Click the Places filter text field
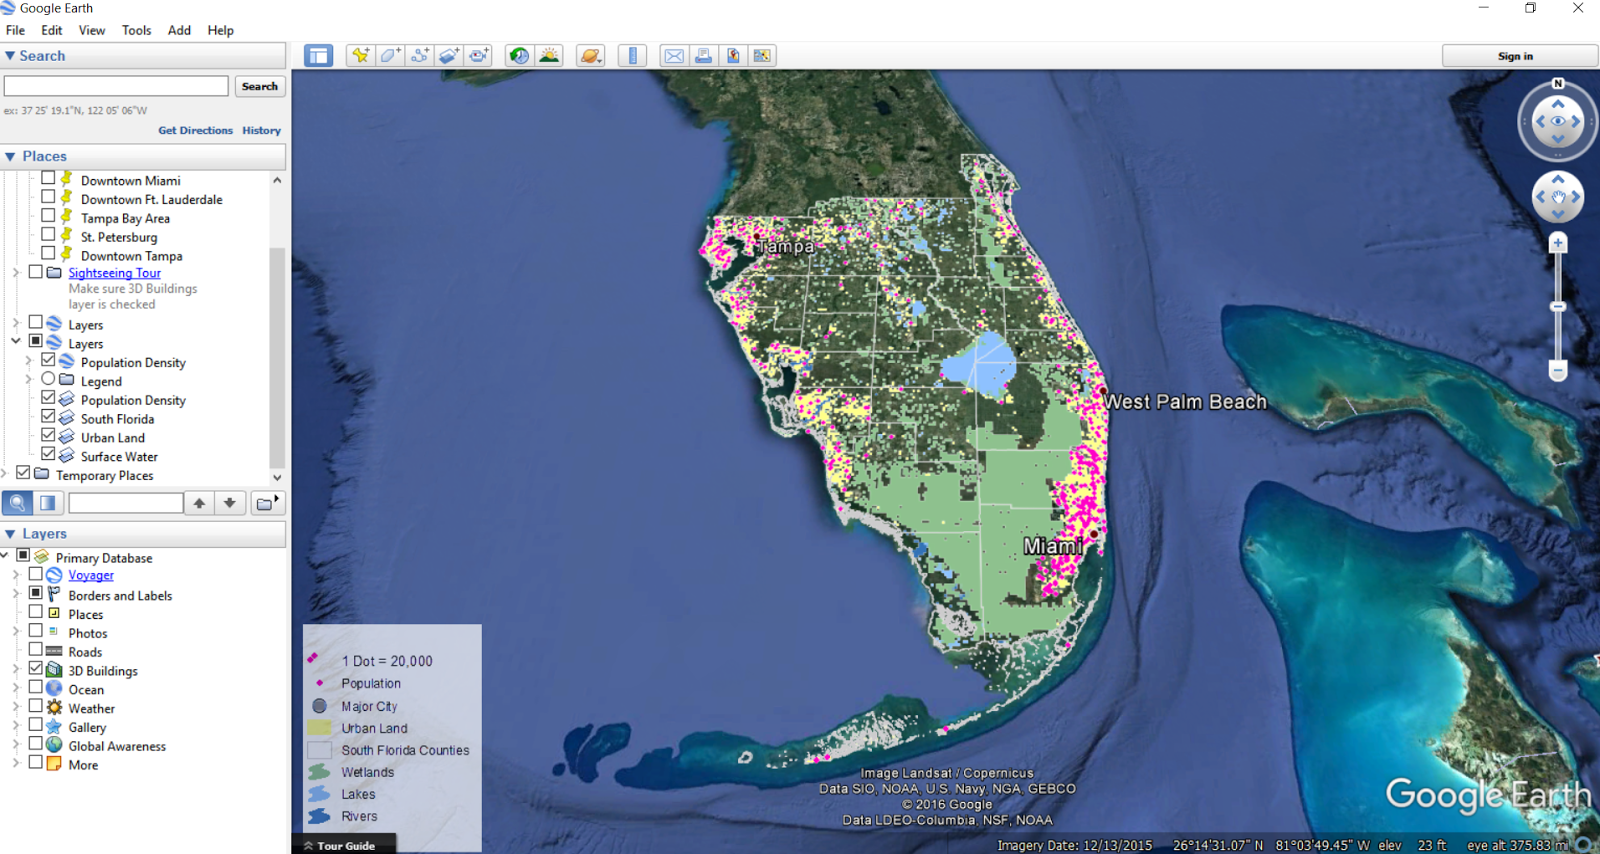The image size is (1600, 854). 126,503
